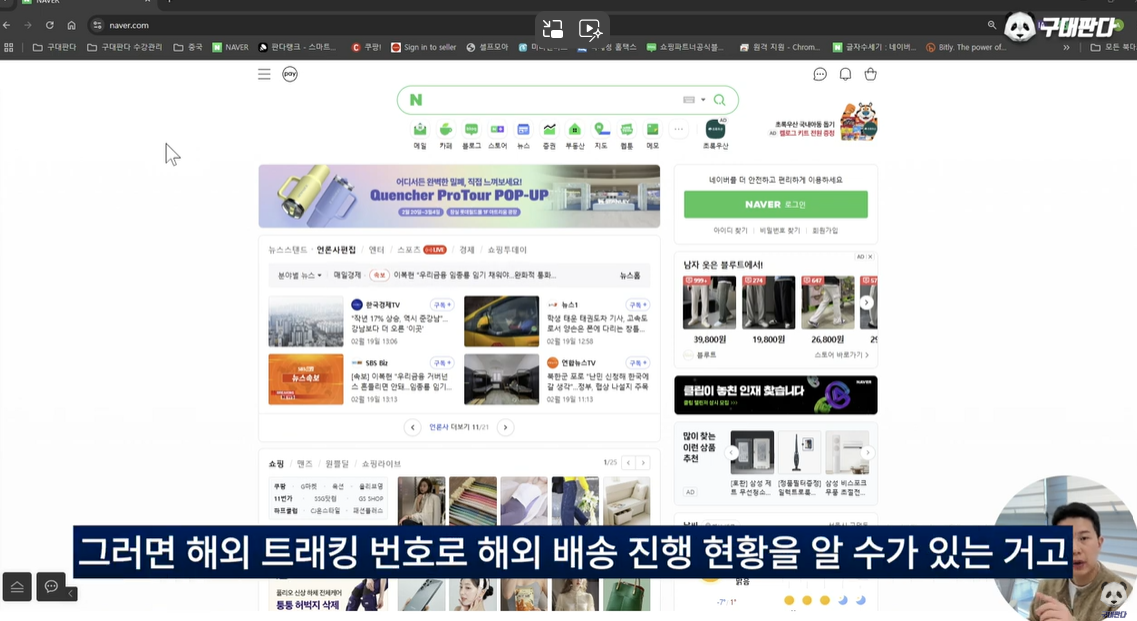Advance the recommended products carousel to the right
The width and height of the screenshot is (1137, 621).
point(867,453)
